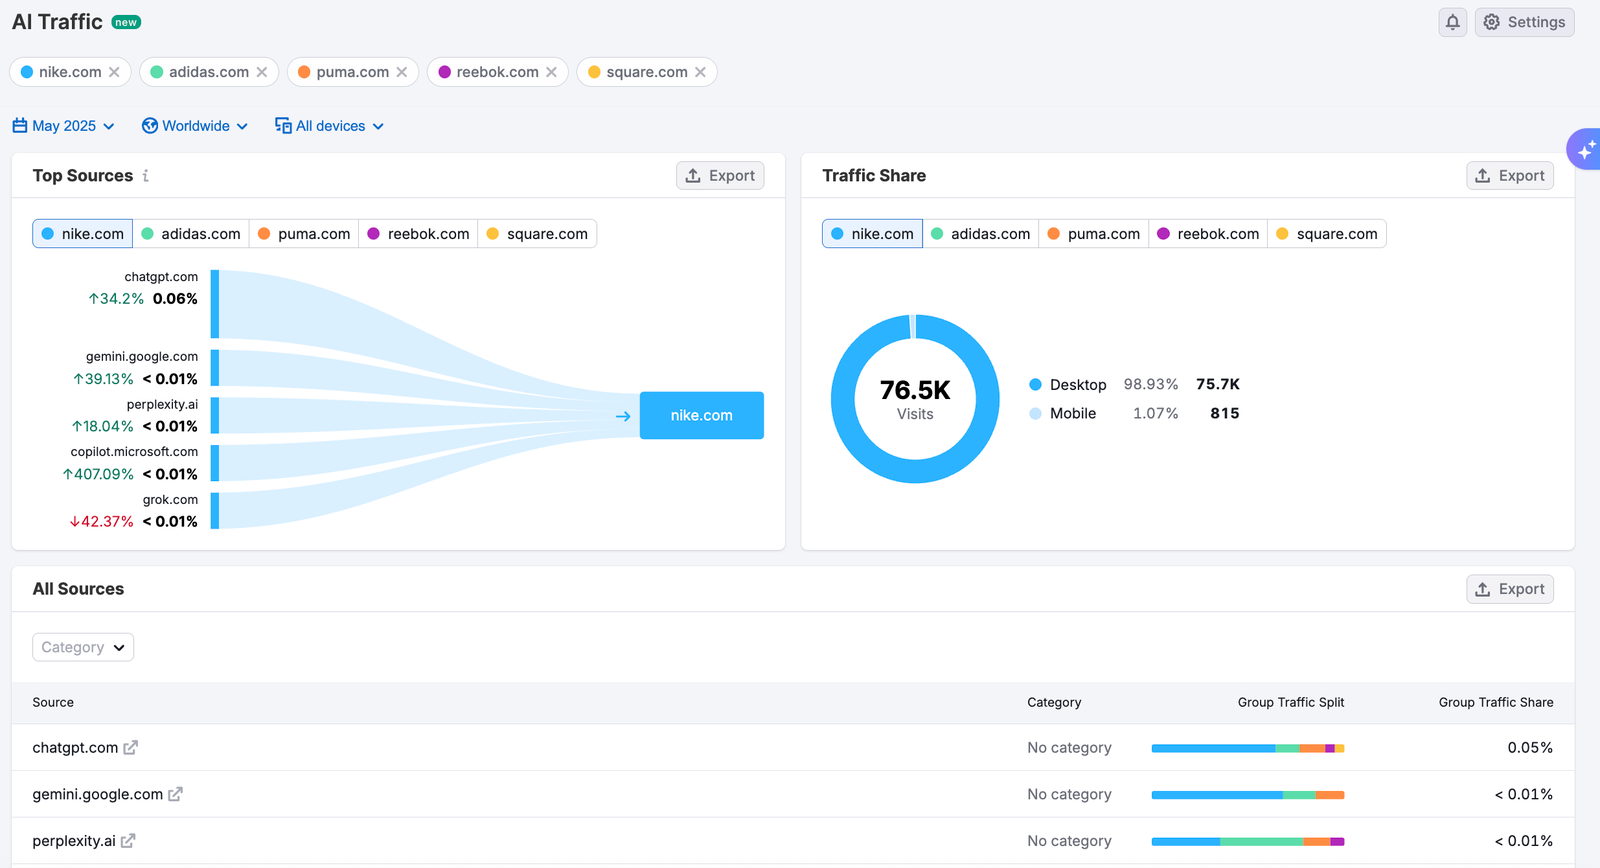This screenshot has height=868, width=1600.
Task: Open the notifications bell icon
Action: point(1452,22)
